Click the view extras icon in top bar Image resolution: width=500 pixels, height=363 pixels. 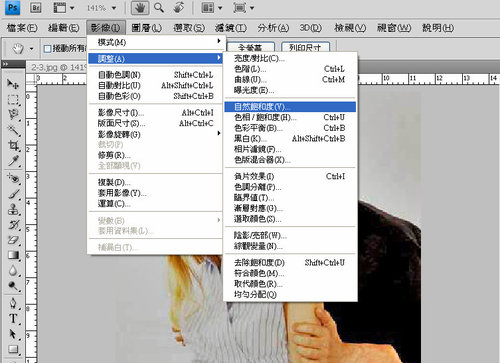click(x=60, y=8)
